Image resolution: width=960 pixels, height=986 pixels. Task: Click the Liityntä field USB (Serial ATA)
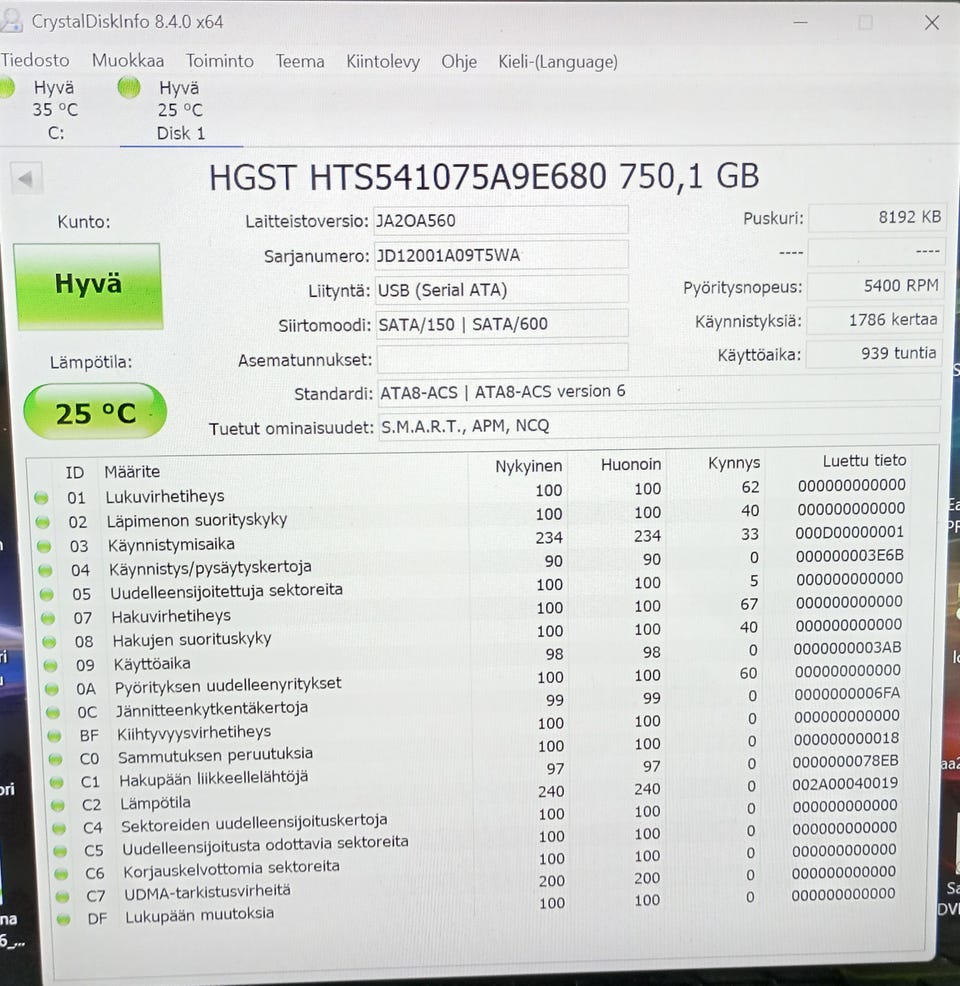point(502,290)
